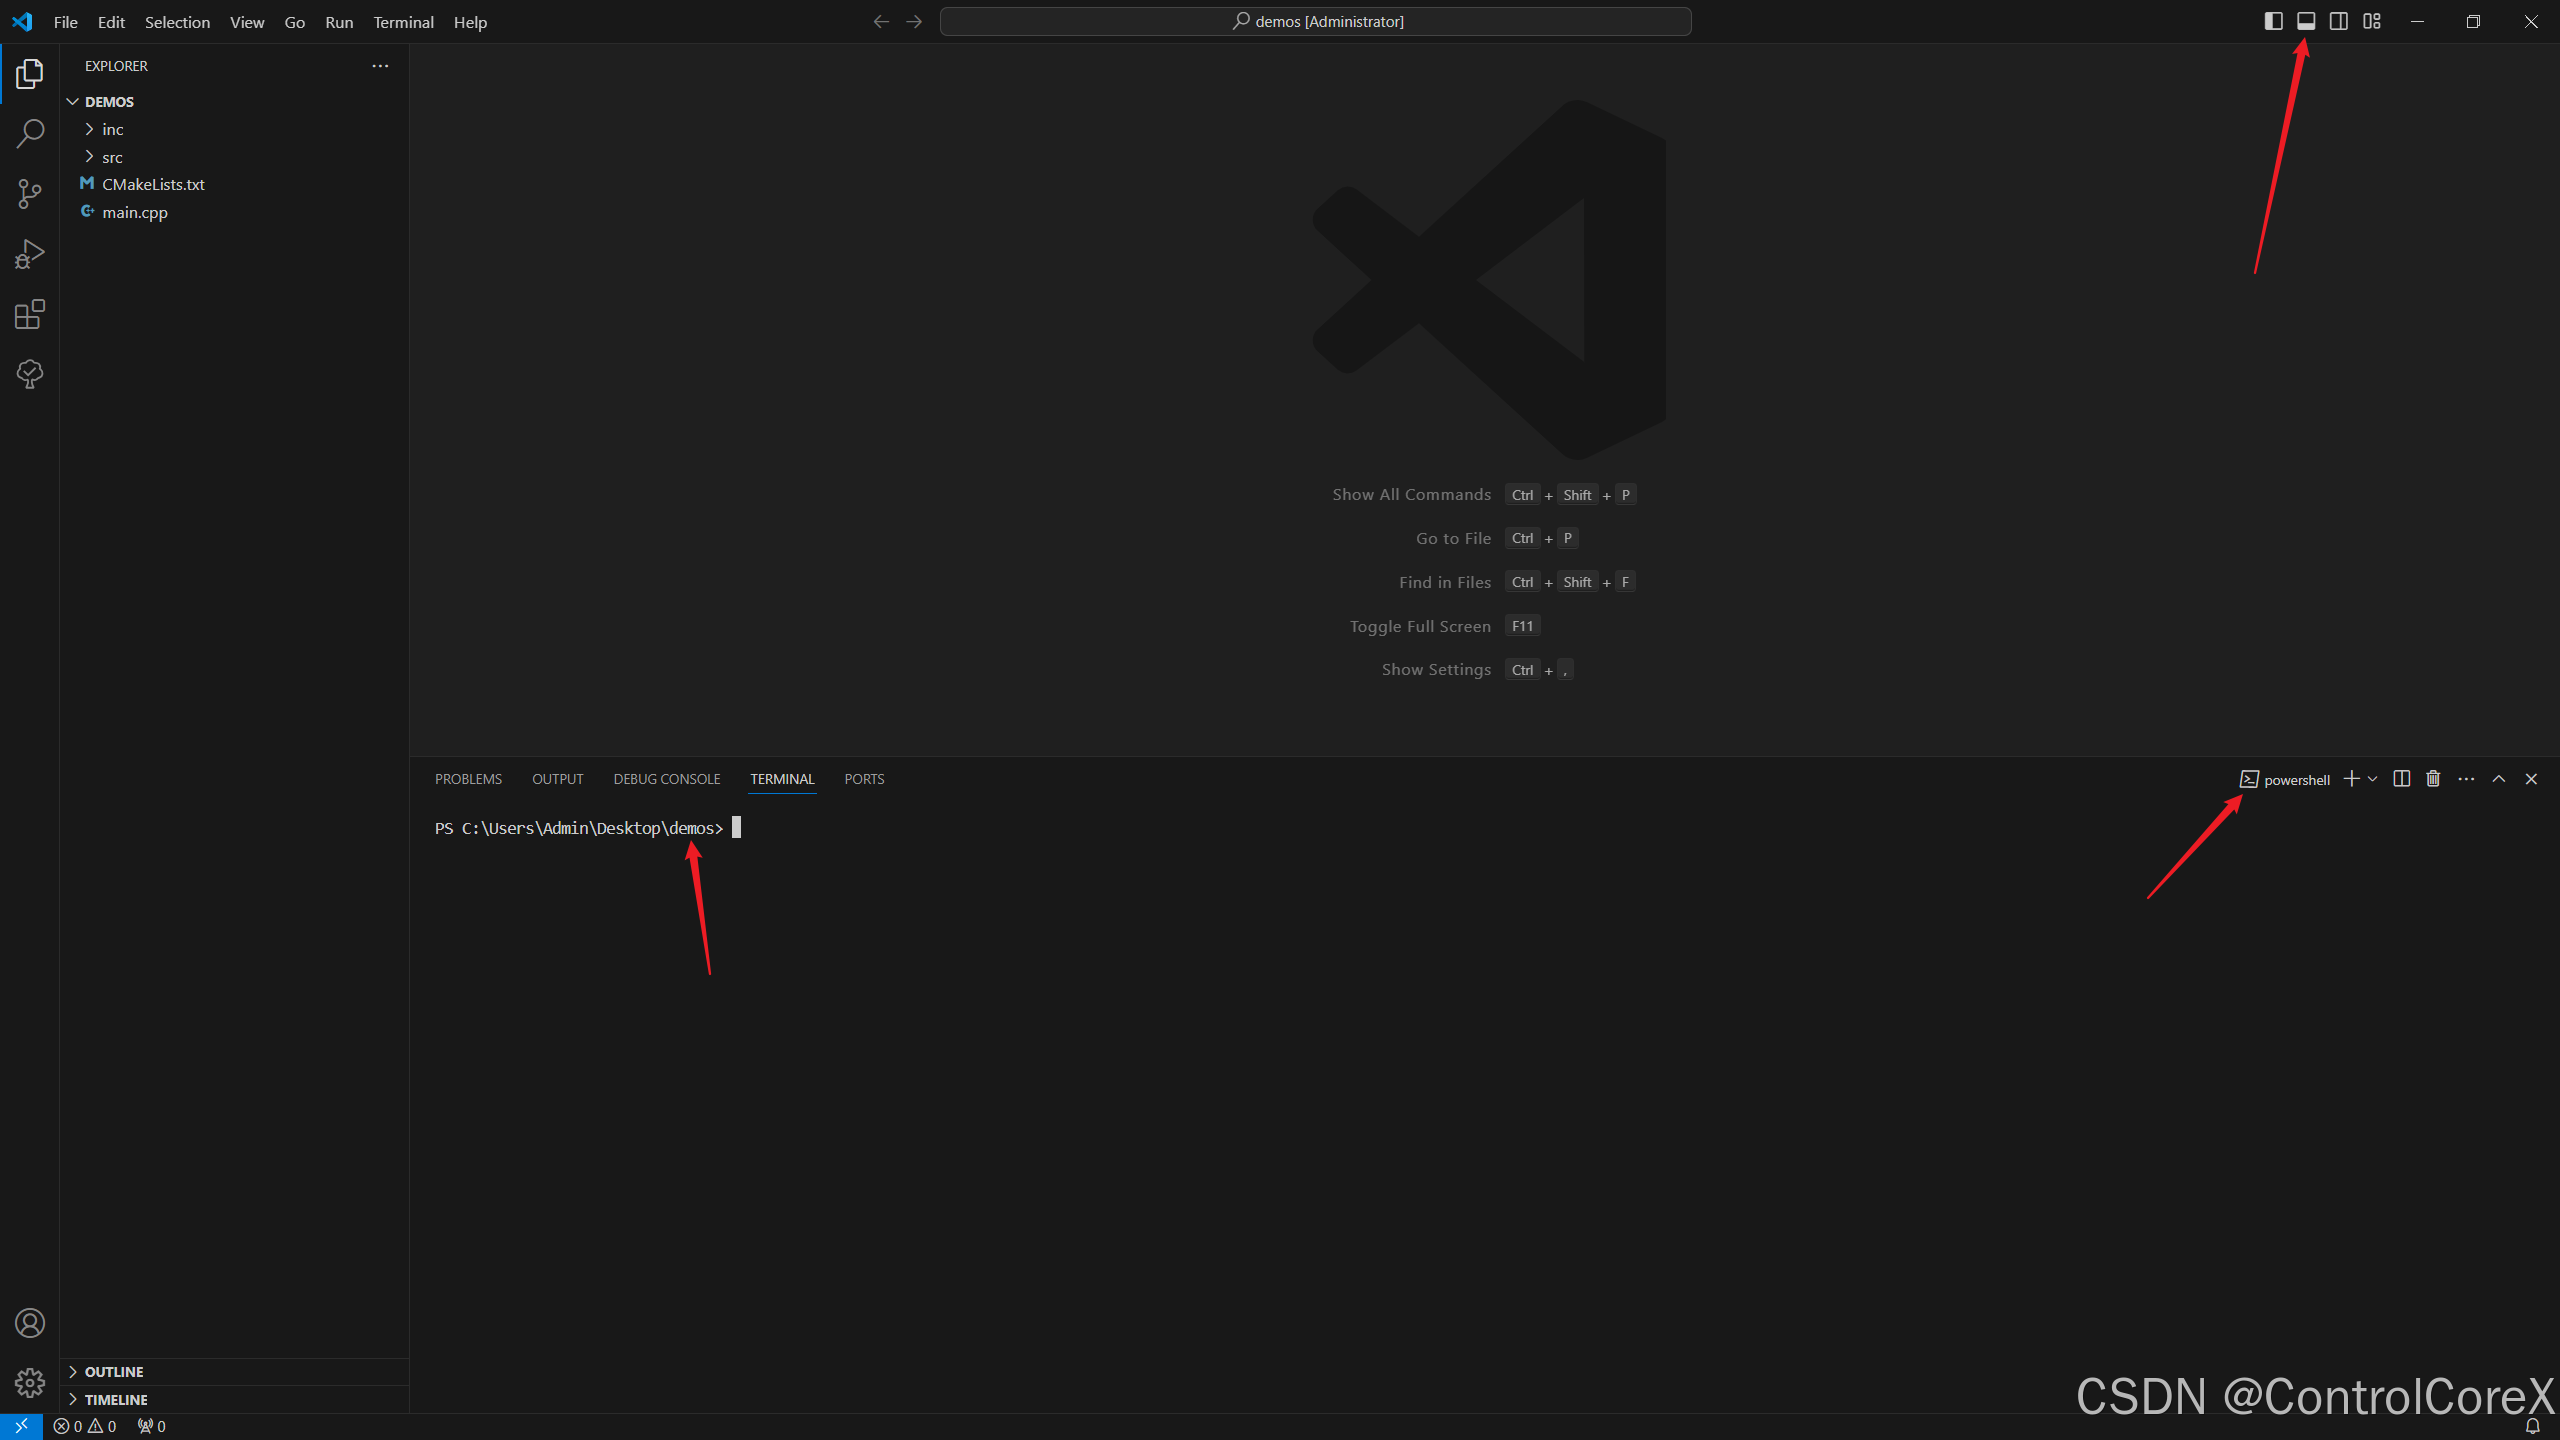2560x1440 pixels.
Task: Expand the inc folder
Action: (x=112, y=129)
